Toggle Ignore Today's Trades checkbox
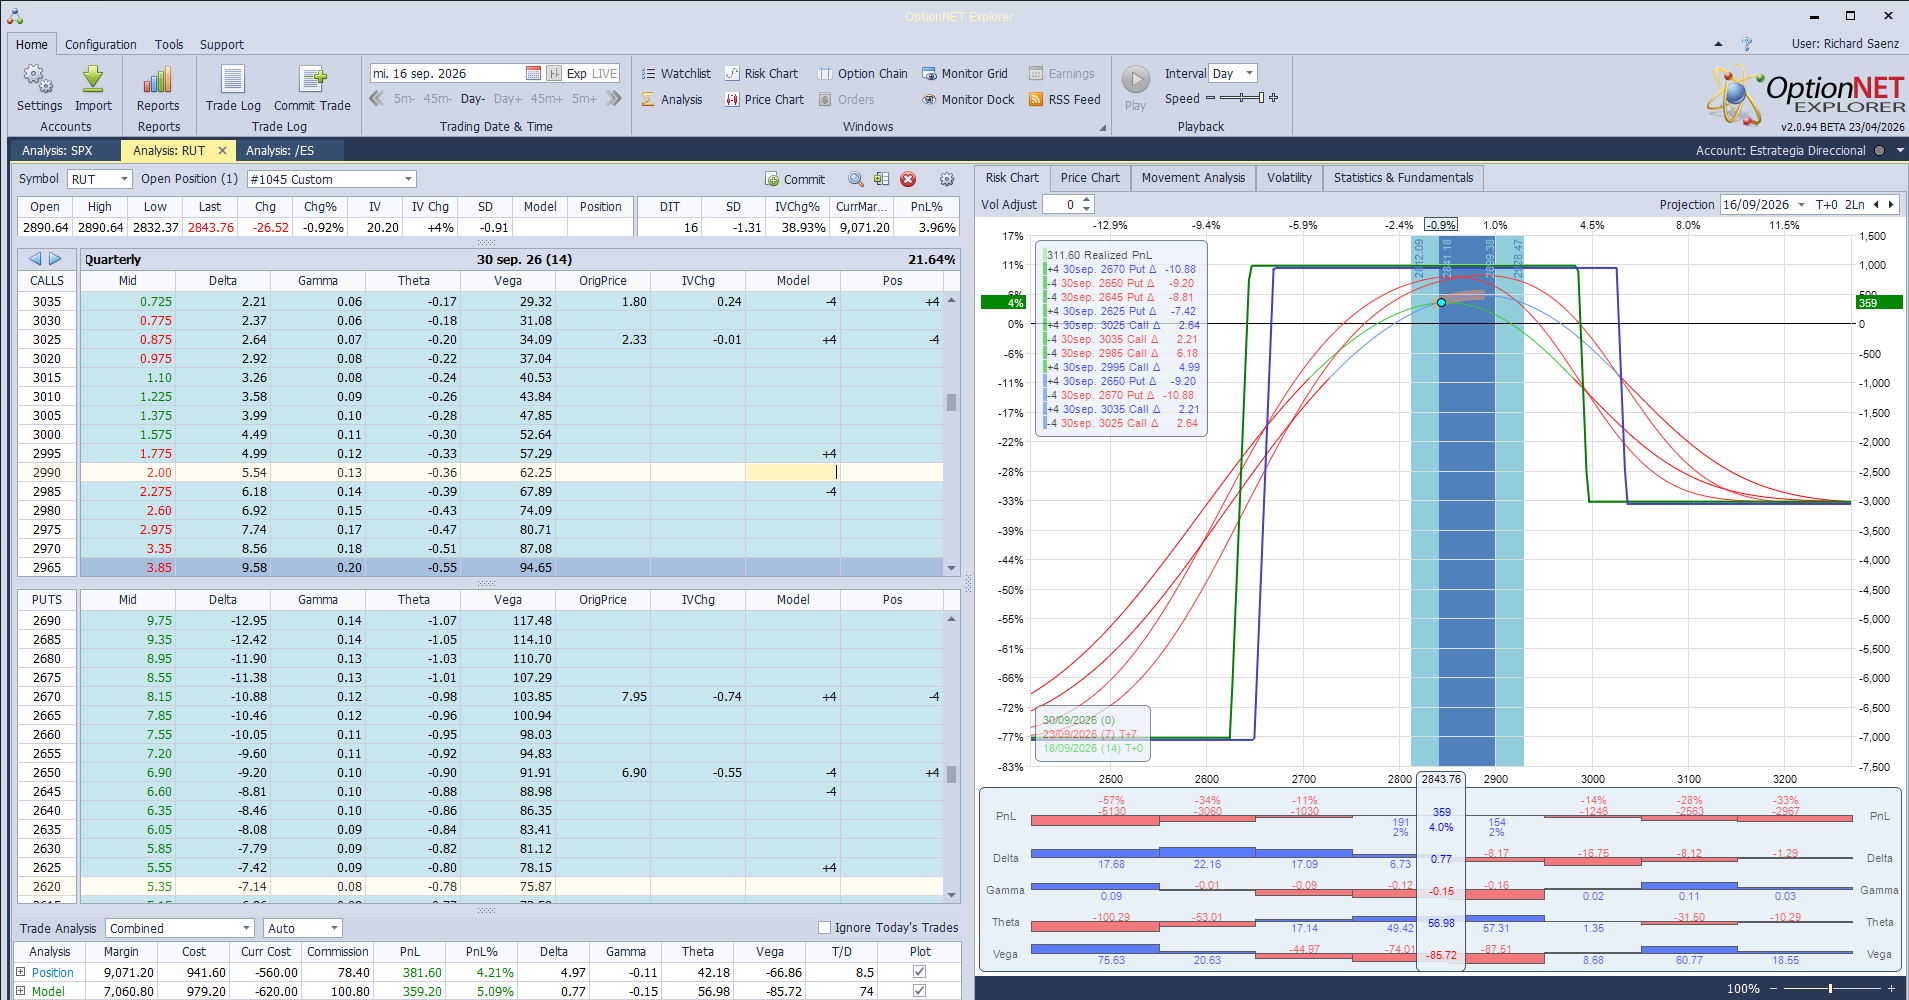 [x=825, y=928]
